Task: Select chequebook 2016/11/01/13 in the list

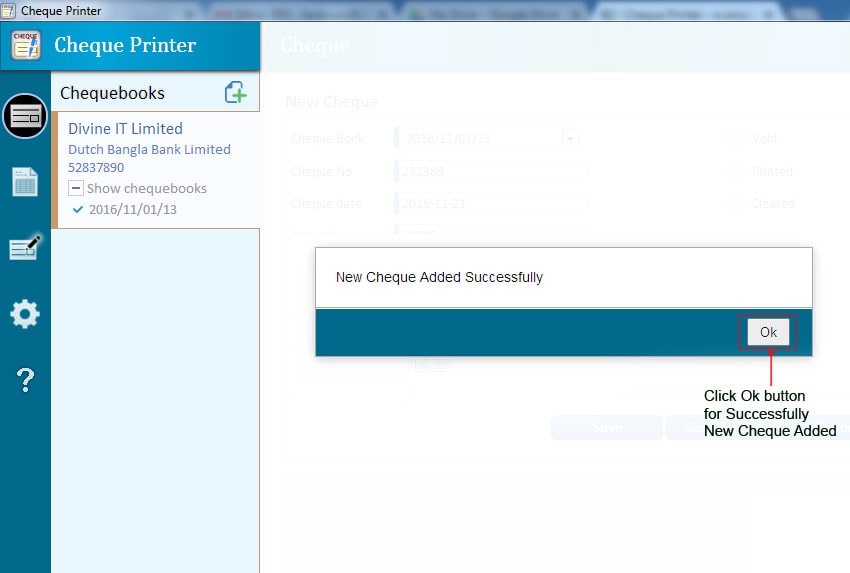Action: click(132, 209)
